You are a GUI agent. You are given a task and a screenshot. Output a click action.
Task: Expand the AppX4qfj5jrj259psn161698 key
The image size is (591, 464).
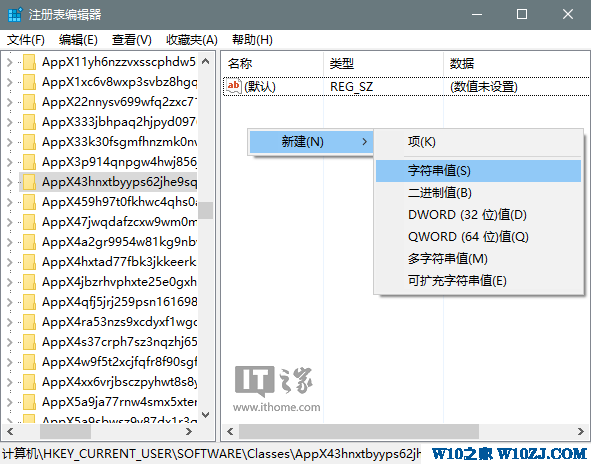click(x=10, y=302)
